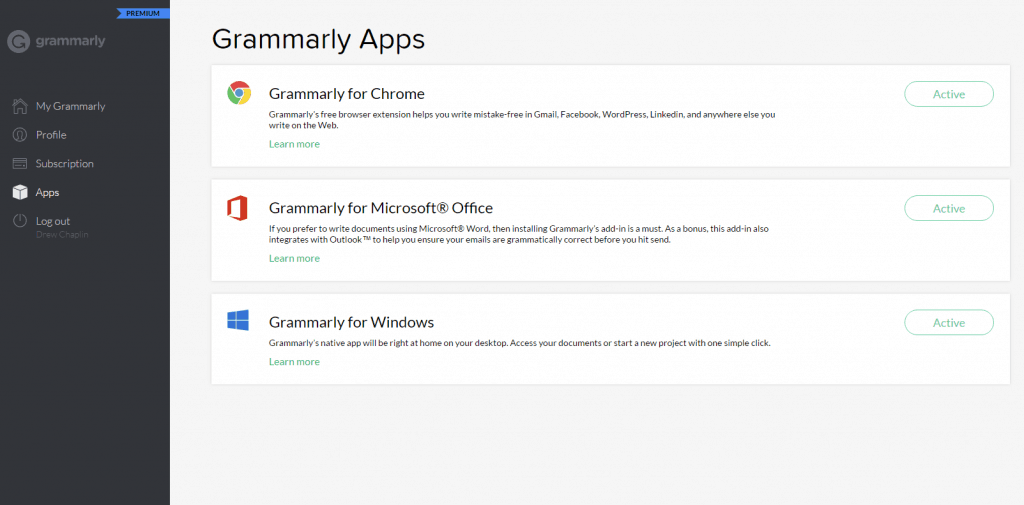1024x505 pixels.
Task: Click the Grammarly for Microsoft® Office heading
Action: tap(381, 208)
